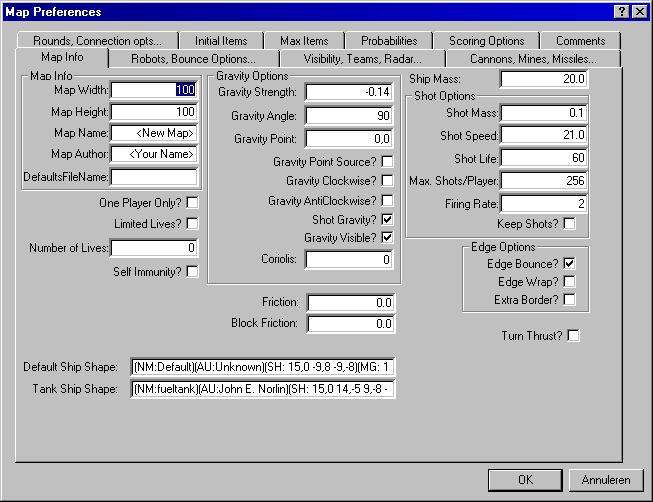The width and height of the screenshot is (653, 502).
Task: Click into the Shot Speed field
Action: [543, 136]
